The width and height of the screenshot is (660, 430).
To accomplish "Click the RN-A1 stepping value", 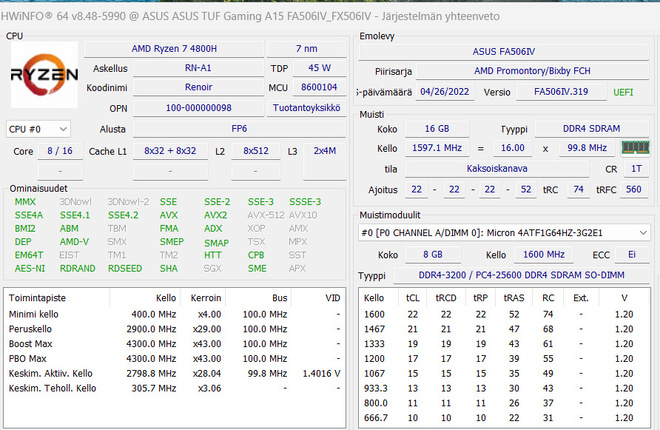I will pos(198,68).
